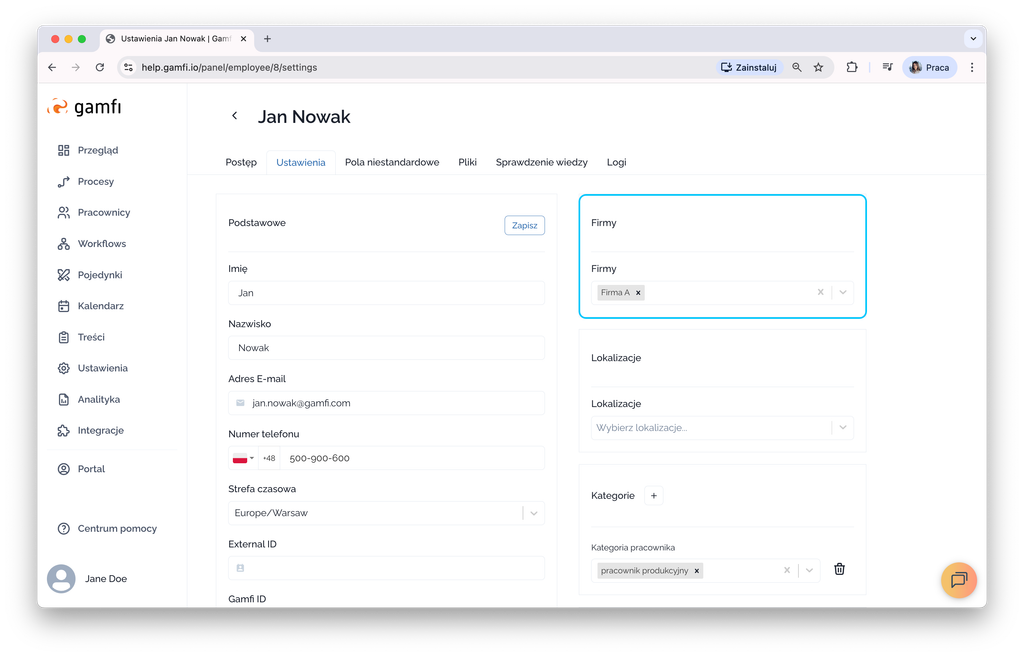Clear all selections in the Firmy field
This screenshot has width=1024, height=657.
[820, 292]
